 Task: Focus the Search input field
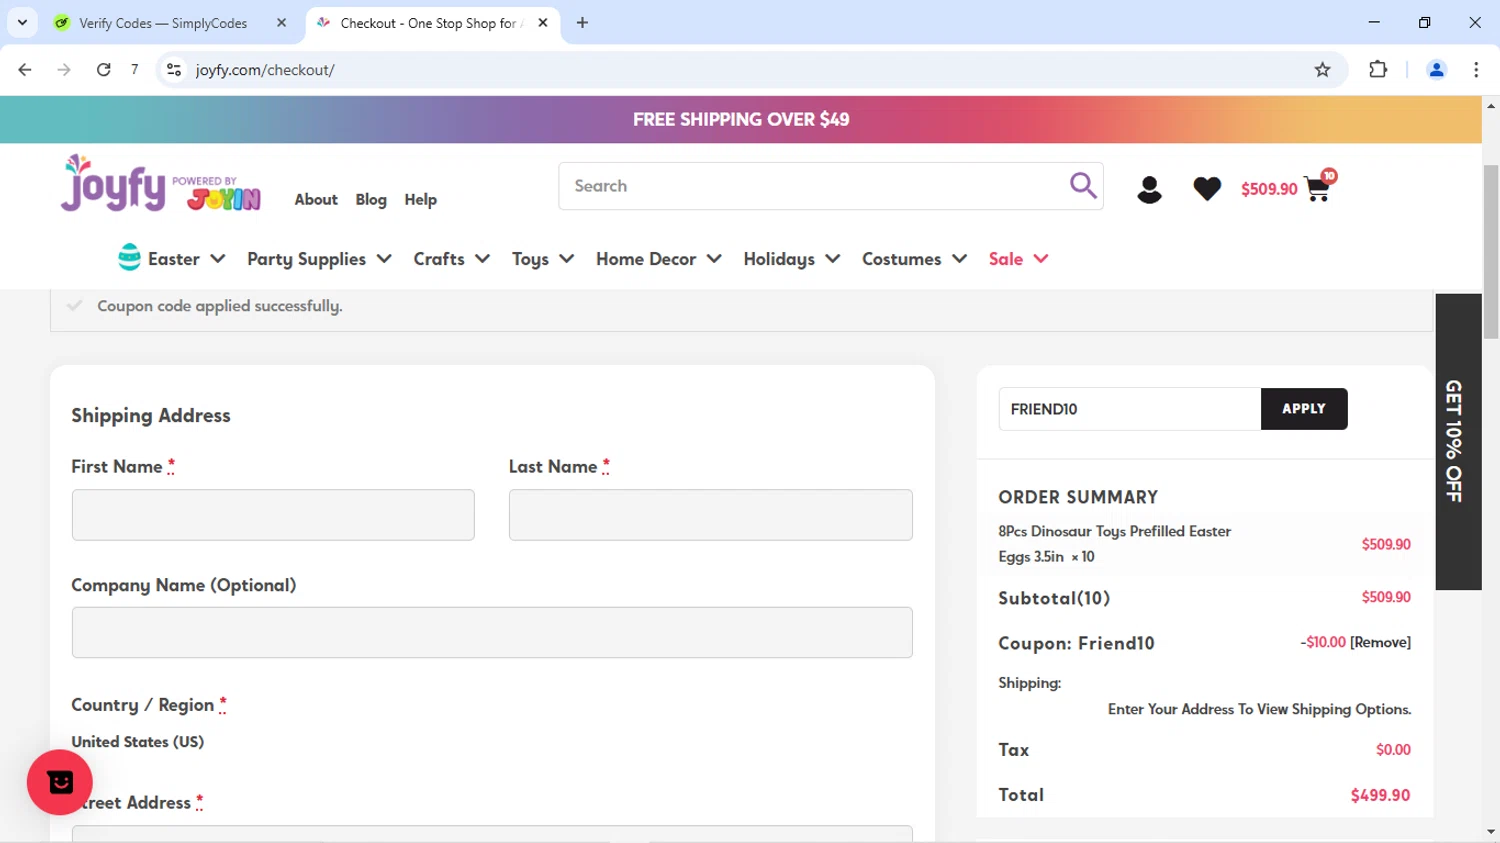click(815, 186)
